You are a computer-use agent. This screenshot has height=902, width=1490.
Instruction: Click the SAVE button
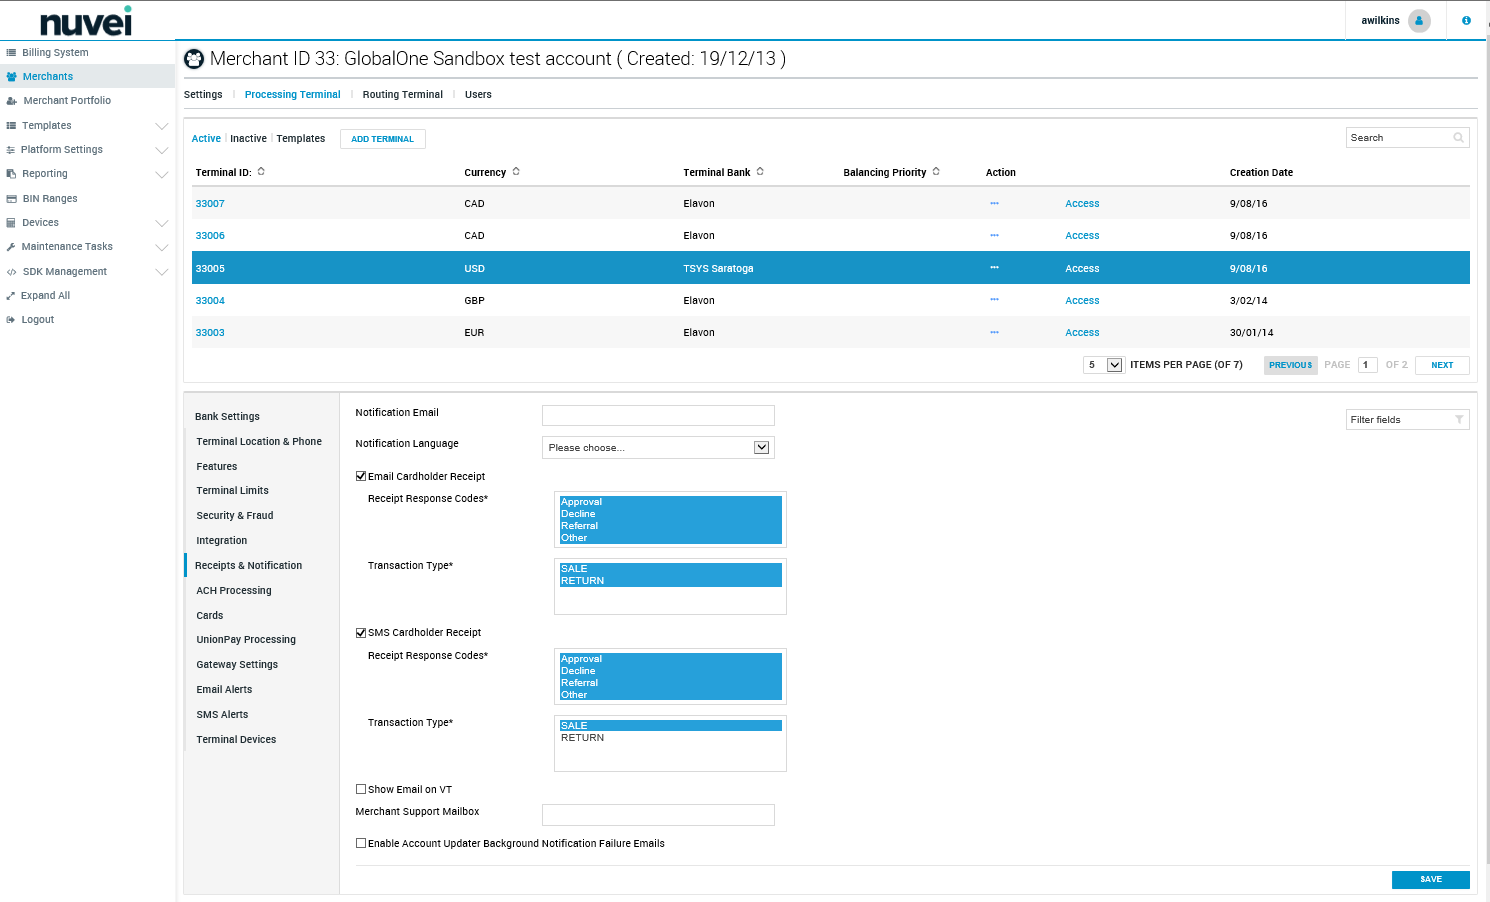pyautogui.click(x=1430, y=880)
